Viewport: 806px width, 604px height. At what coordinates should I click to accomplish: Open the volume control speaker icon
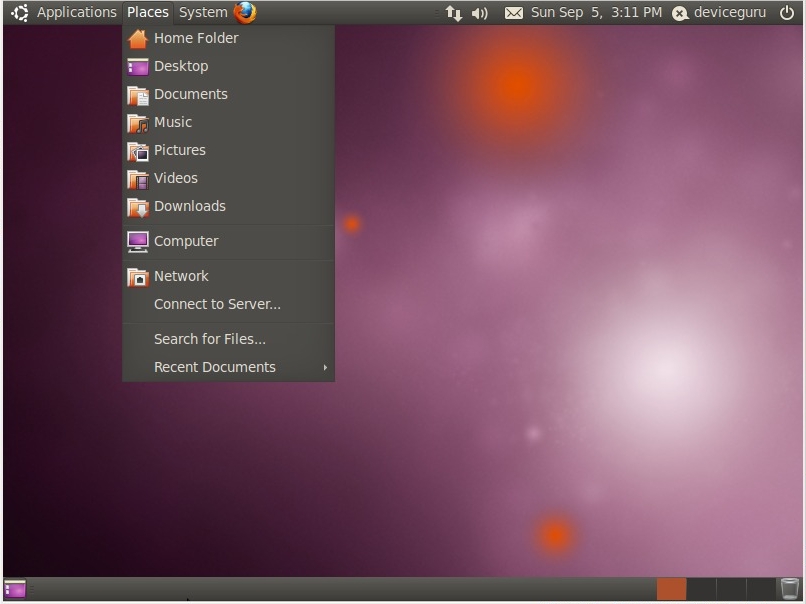480,13
